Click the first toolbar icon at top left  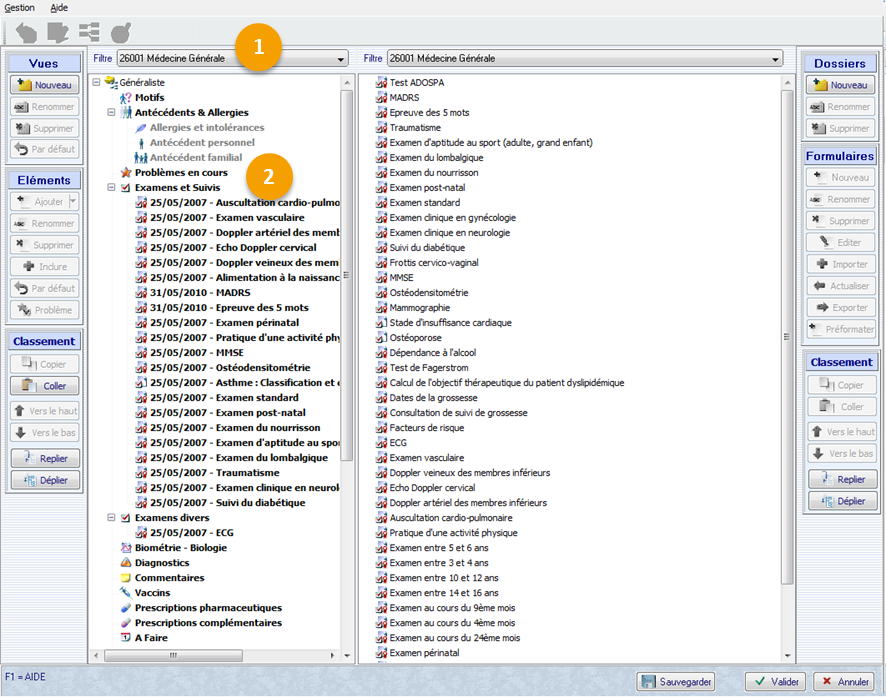(26, 33)
